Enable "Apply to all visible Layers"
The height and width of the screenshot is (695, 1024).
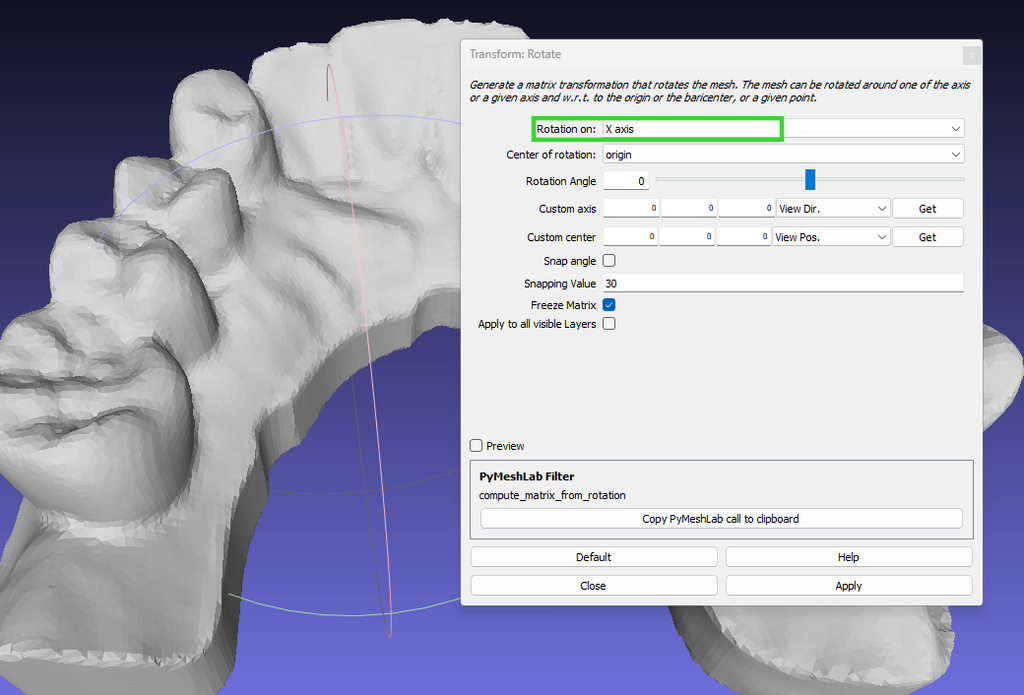click(x=608, y=323)
